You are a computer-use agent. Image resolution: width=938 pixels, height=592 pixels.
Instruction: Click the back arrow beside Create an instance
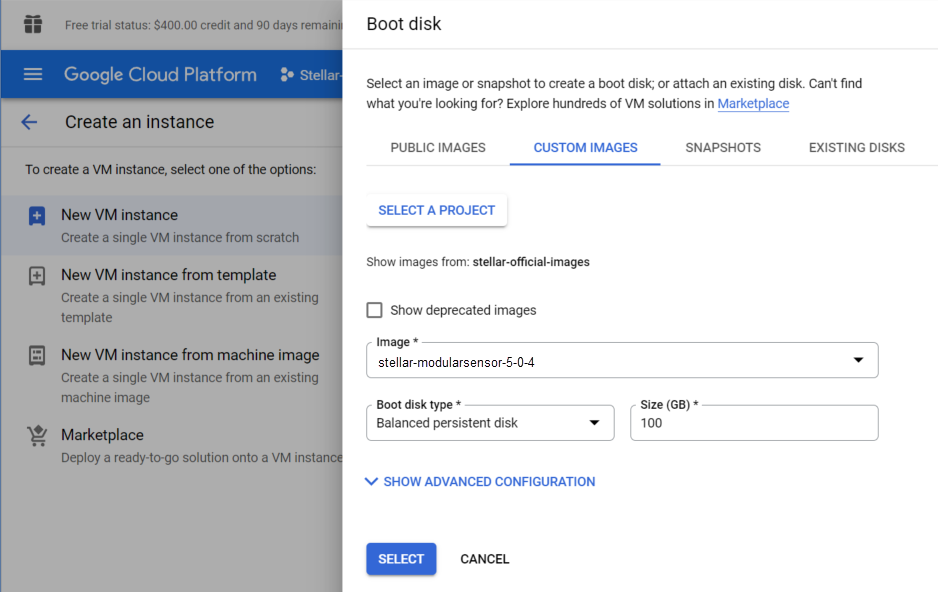tap(29, 122)
